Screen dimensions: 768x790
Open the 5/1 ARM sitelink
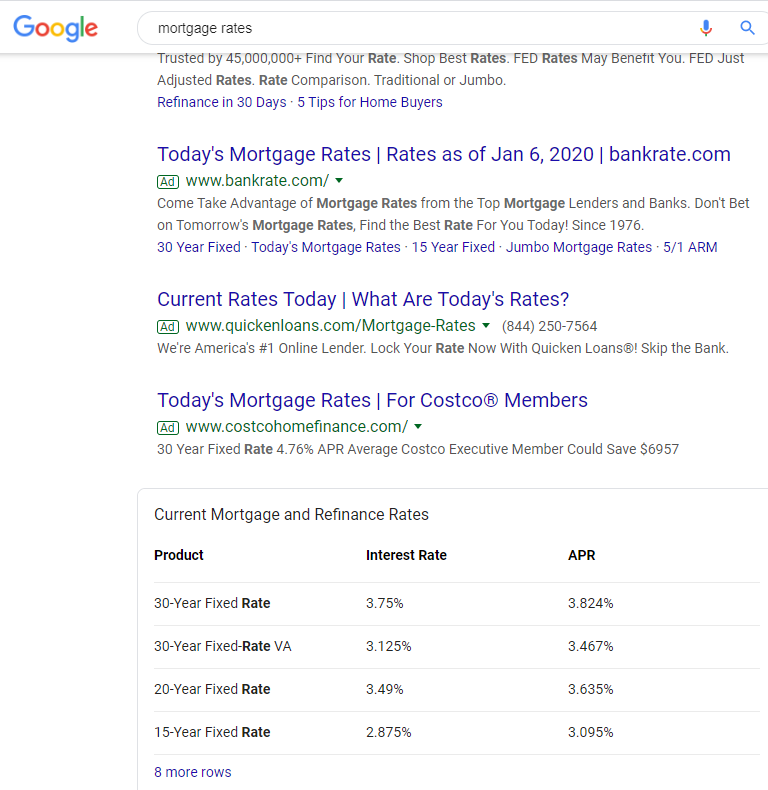pos(690,247)
